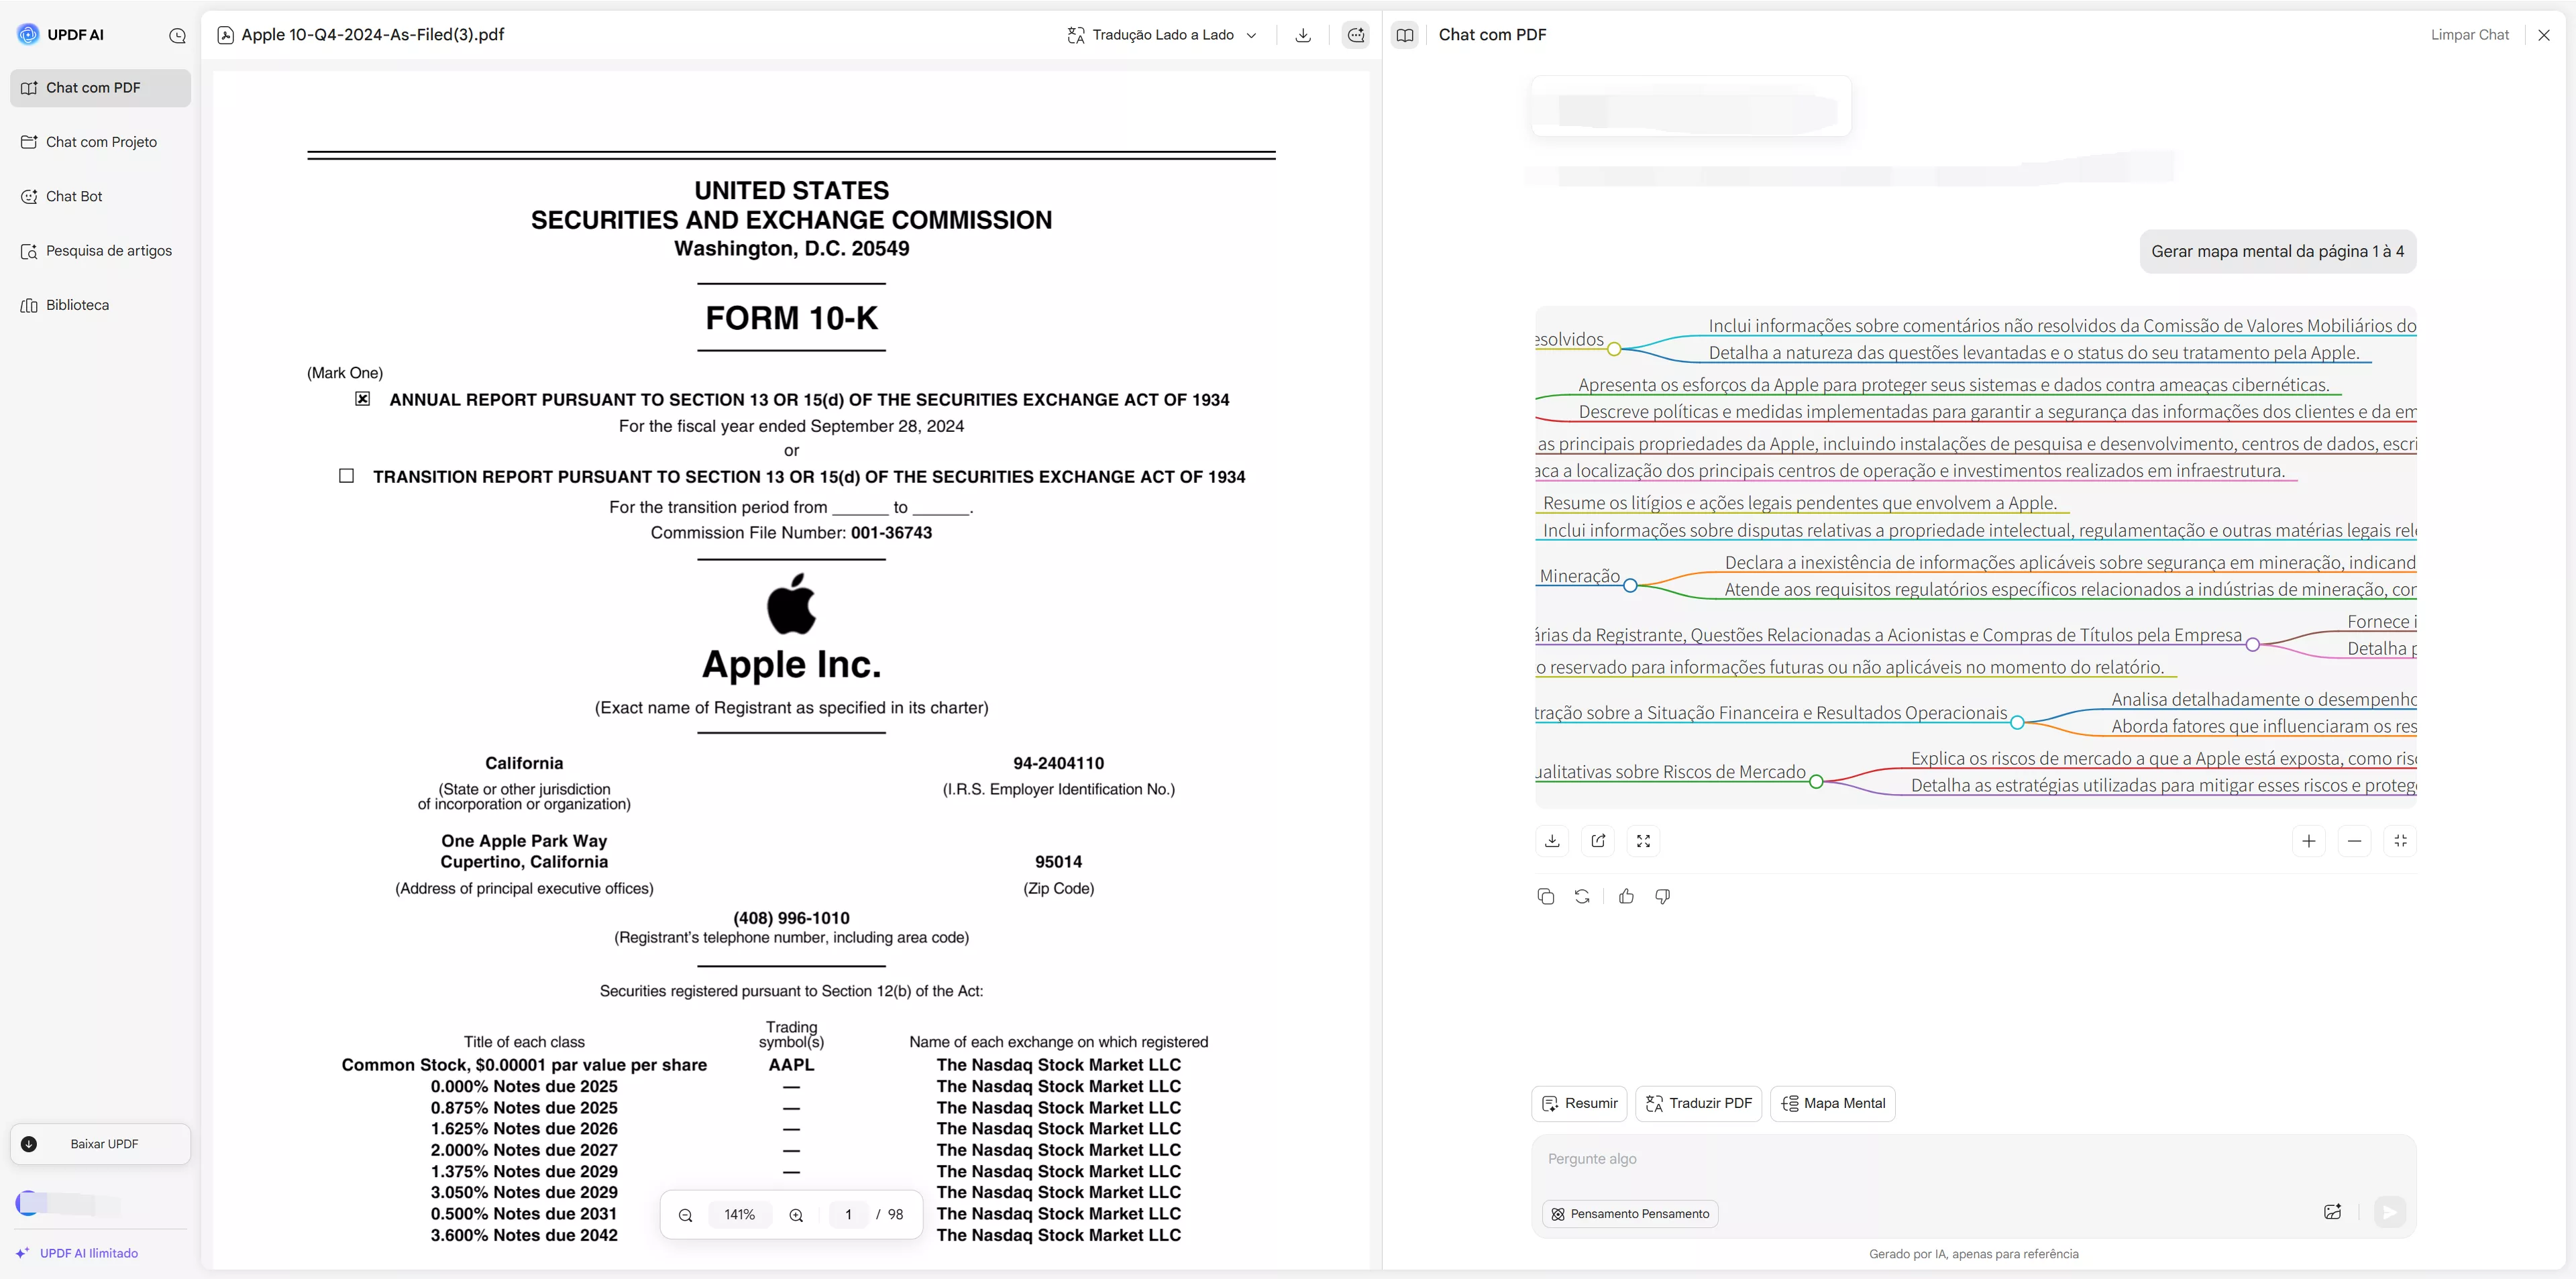
Task: Collapse the Situação Financeira e Resultados node
Action: [x=2017, y=722]
